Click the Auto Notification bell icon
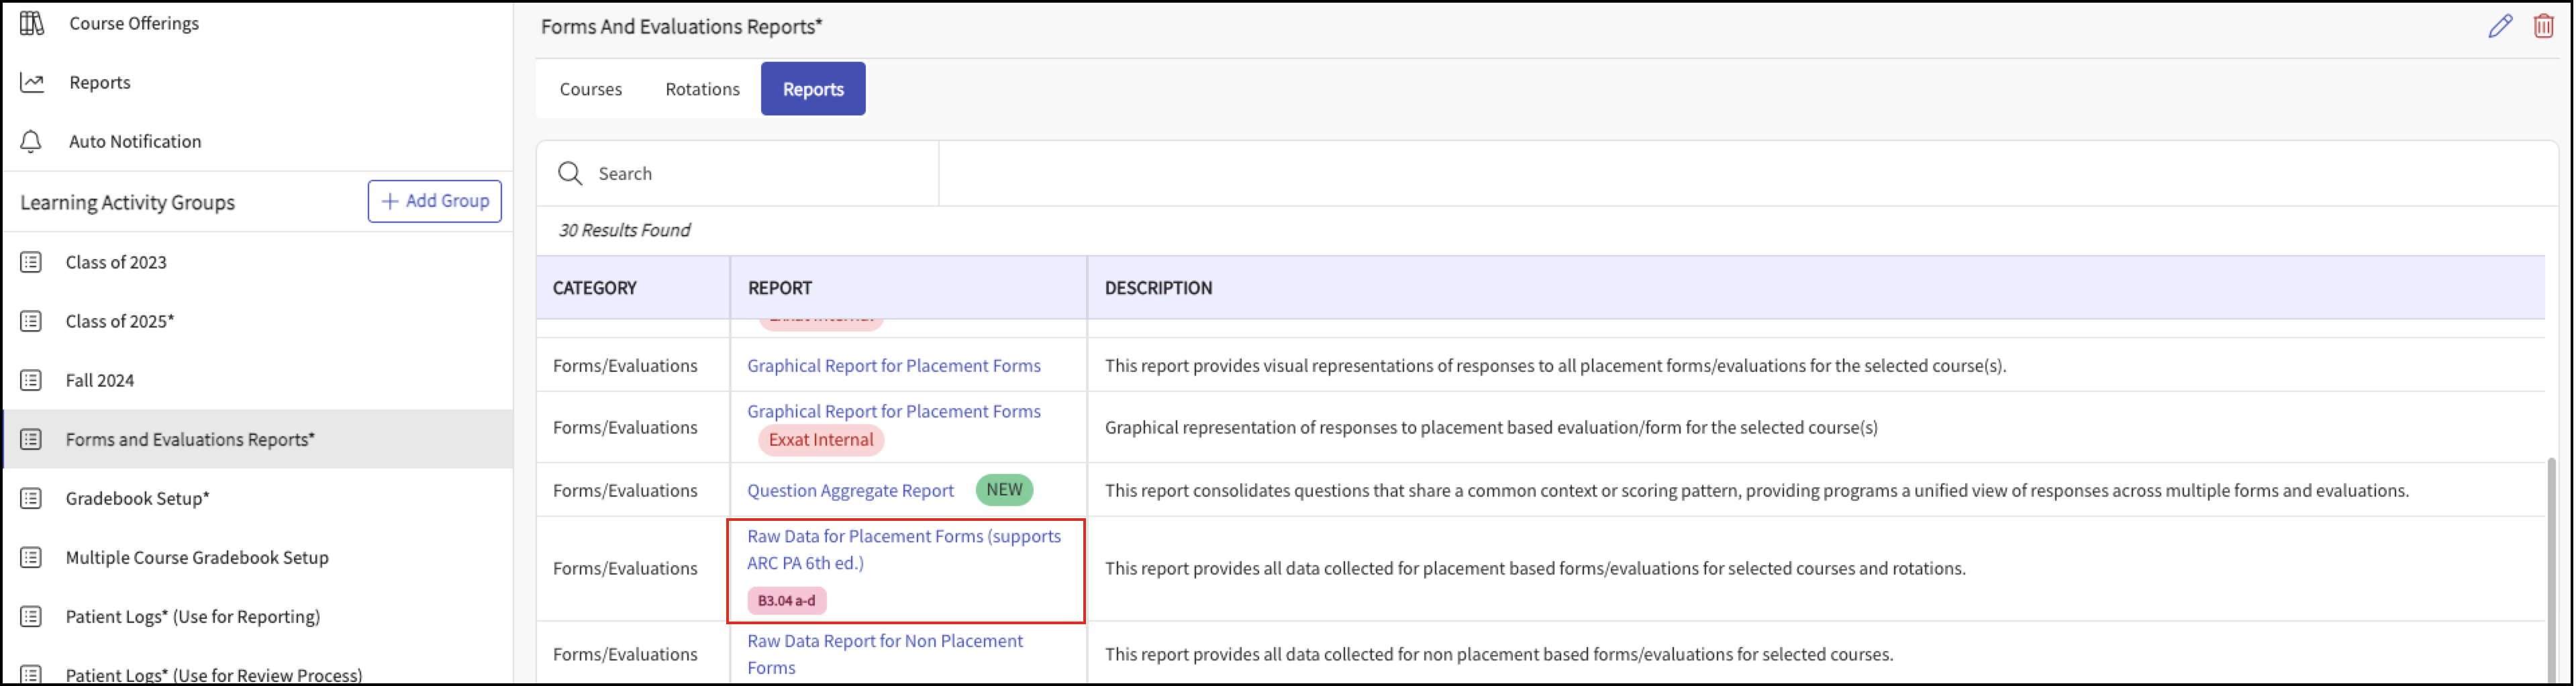The image size is (2576, 686). coord(32,141)
